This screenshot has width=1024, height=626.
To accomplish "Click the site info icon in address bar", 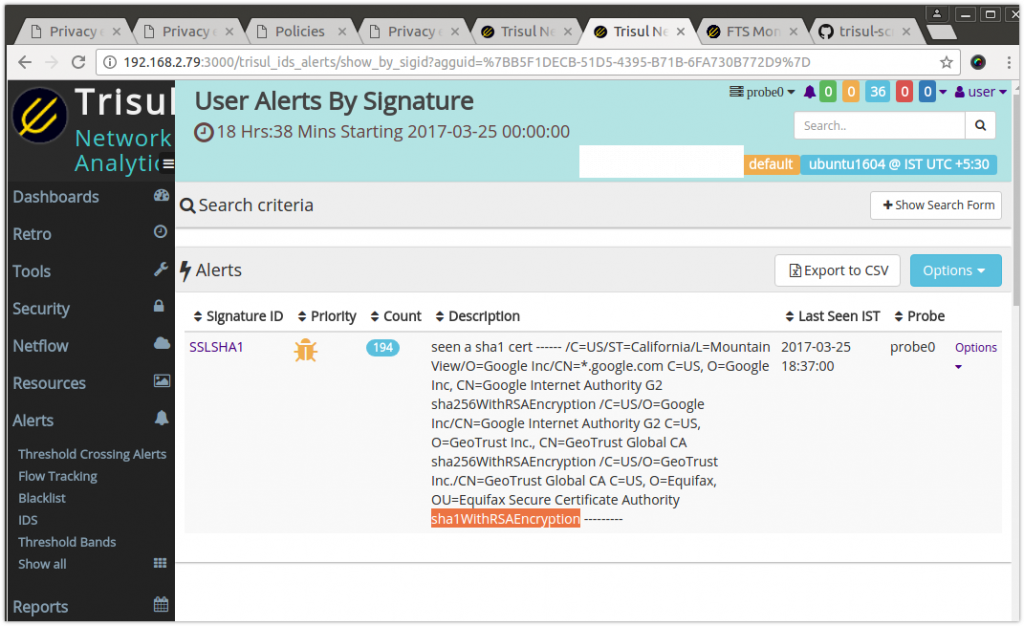I will pyautogui.click(x=110, y=62).
